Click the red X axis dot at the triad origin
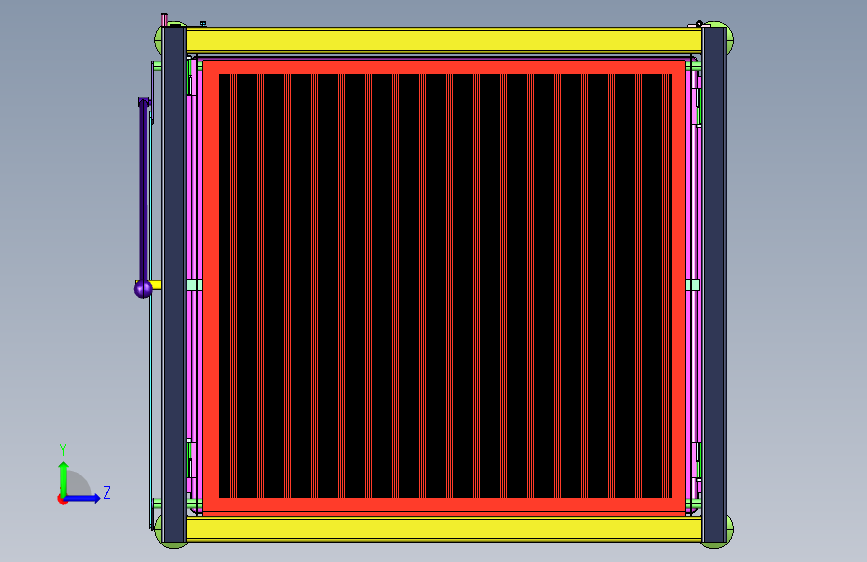 point(61,499)
